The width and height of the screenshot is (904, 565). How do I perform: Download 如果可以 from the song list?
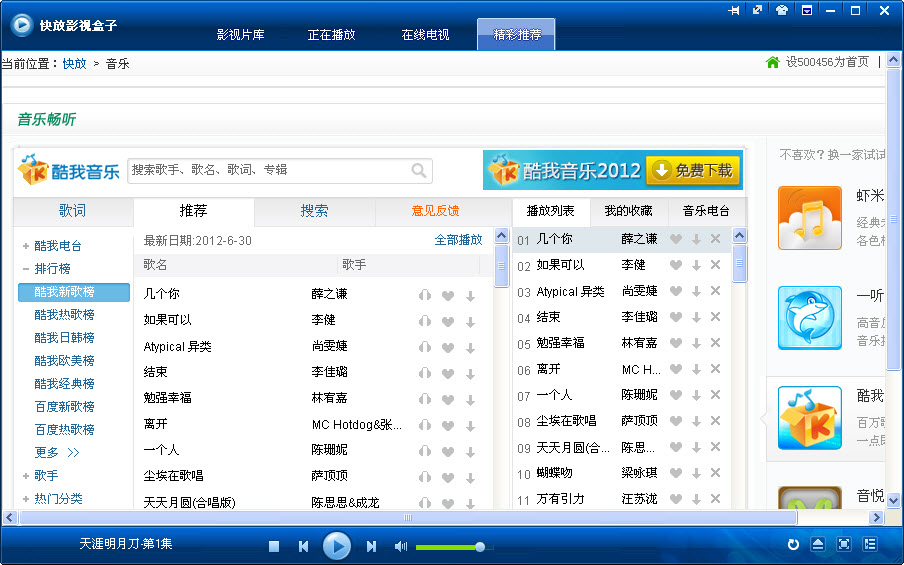pyautogui.click(x=470, y=321)
